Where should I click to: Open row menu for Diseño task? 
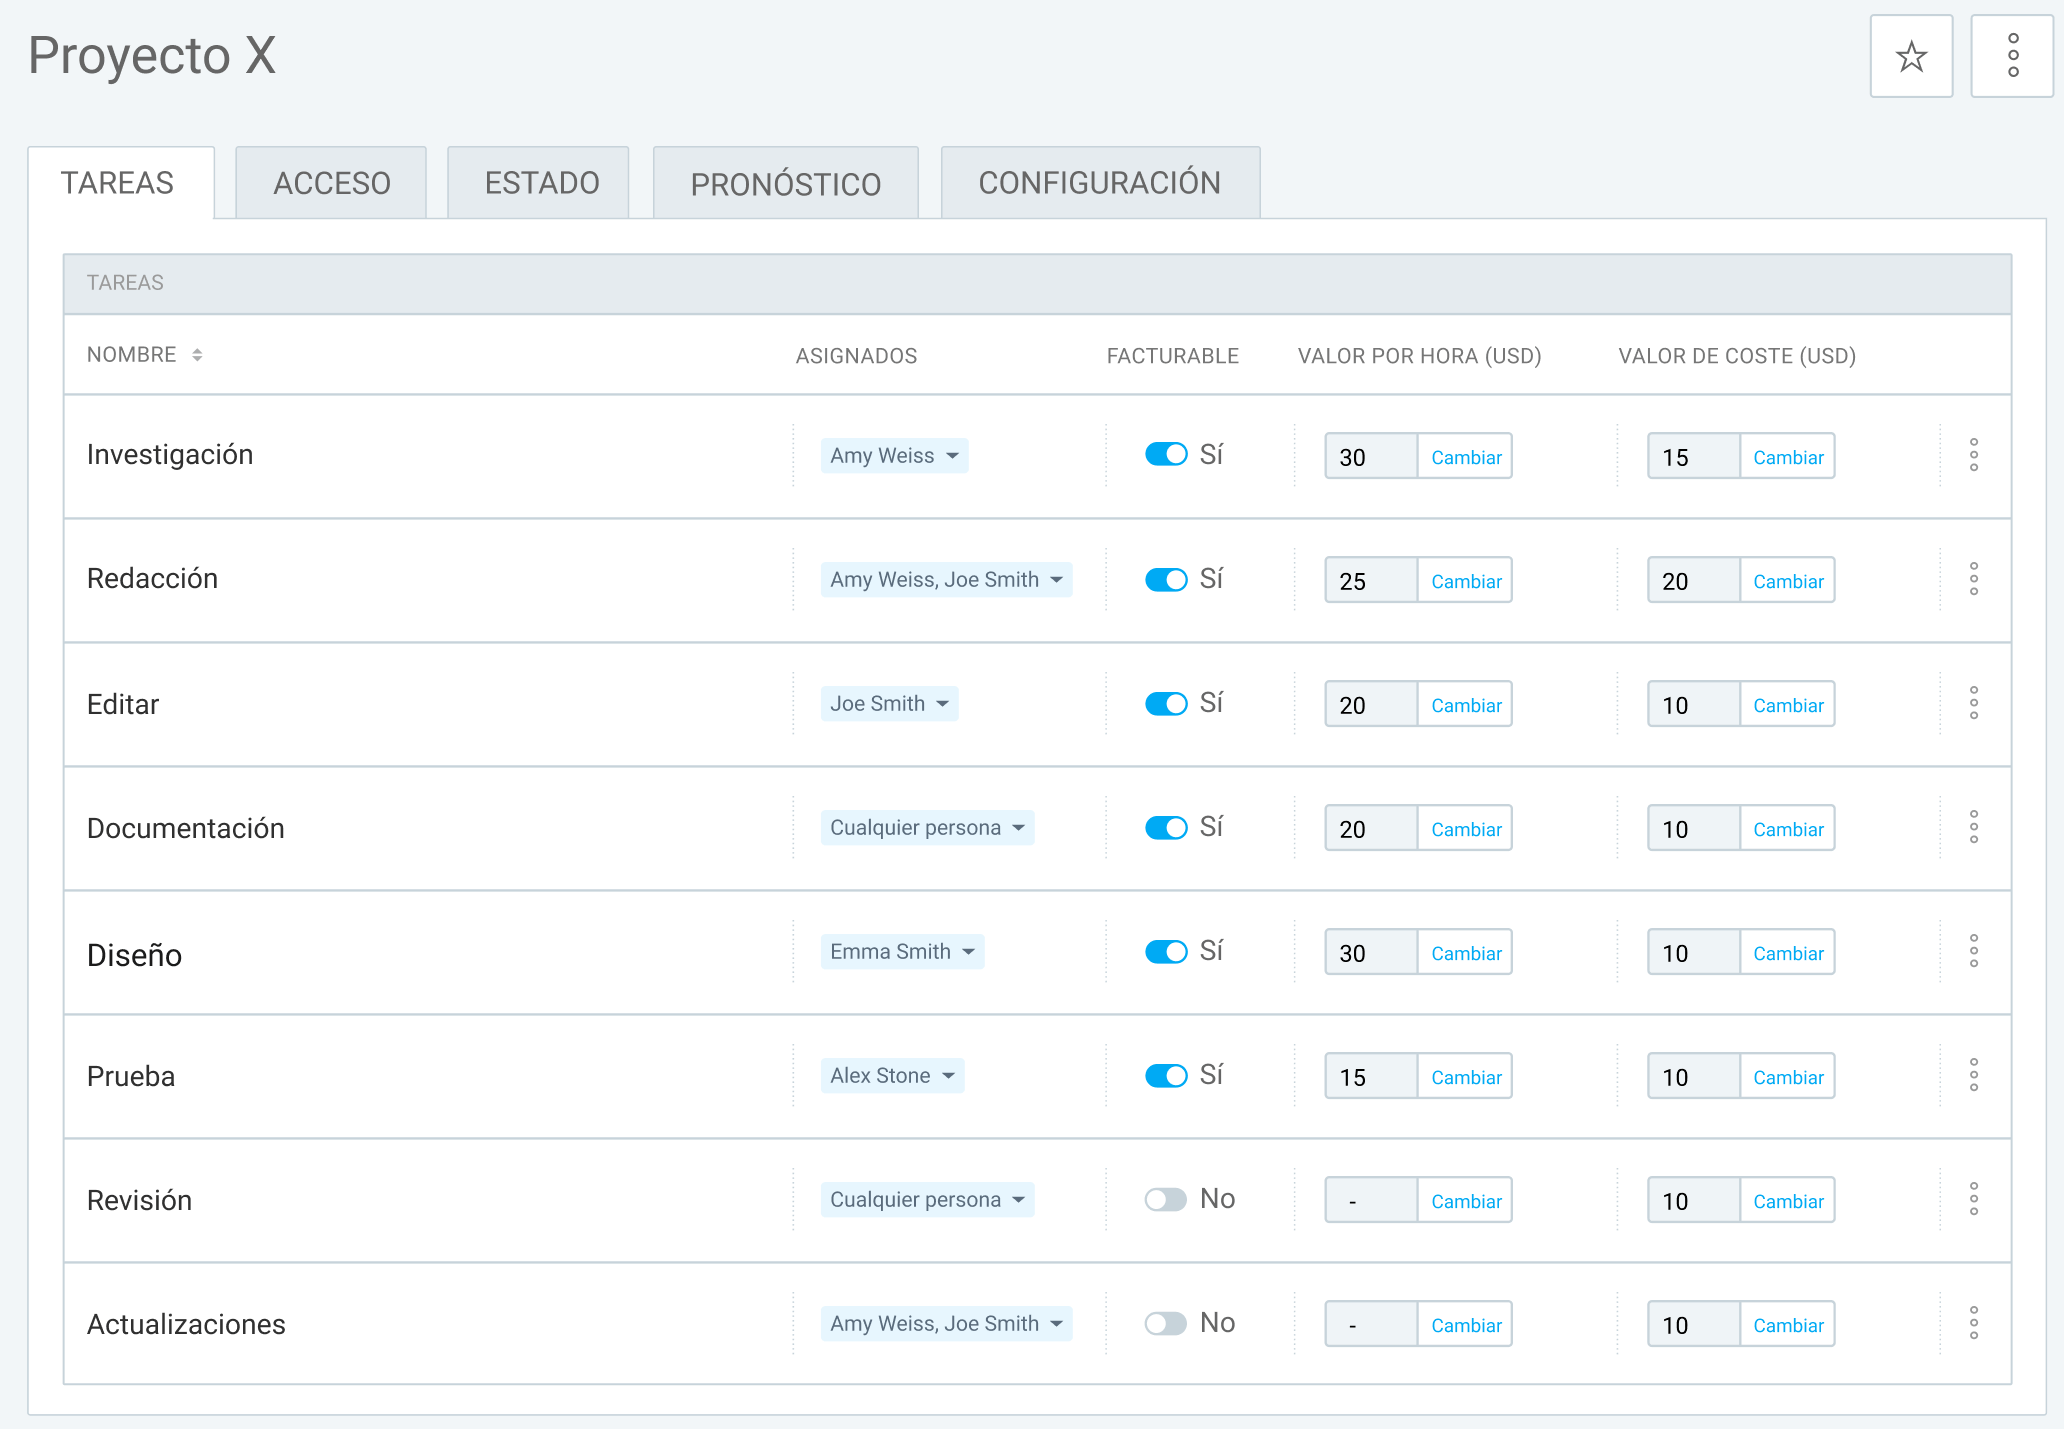pos(1974,951)
